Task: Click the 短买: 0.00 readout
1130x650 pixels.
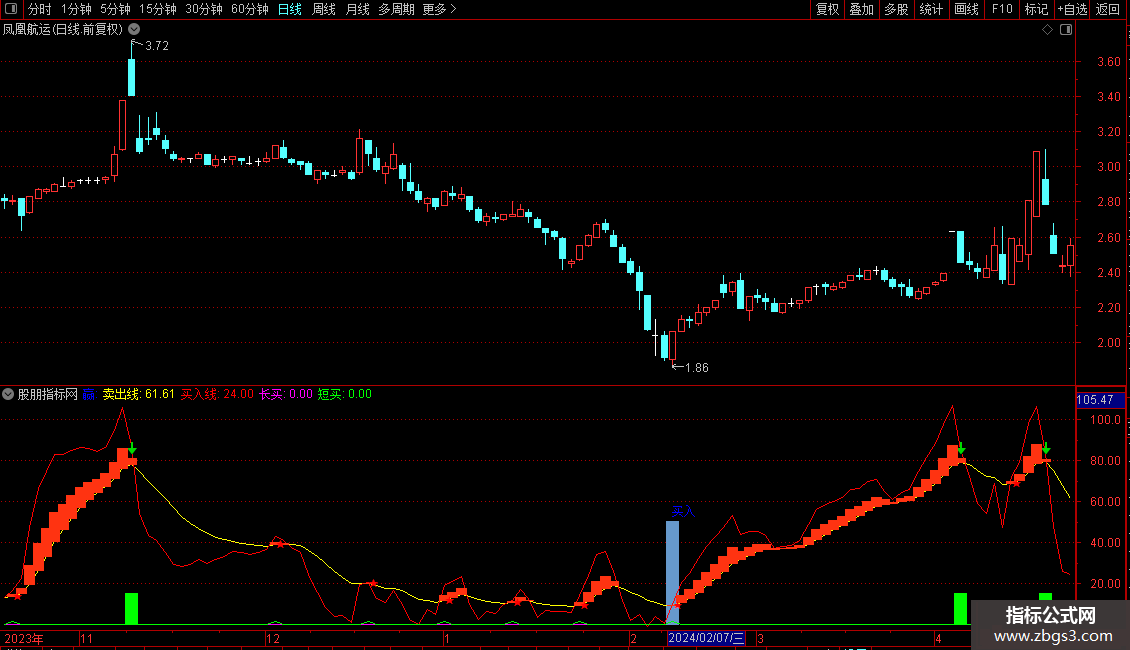Action: coord(344,394)
